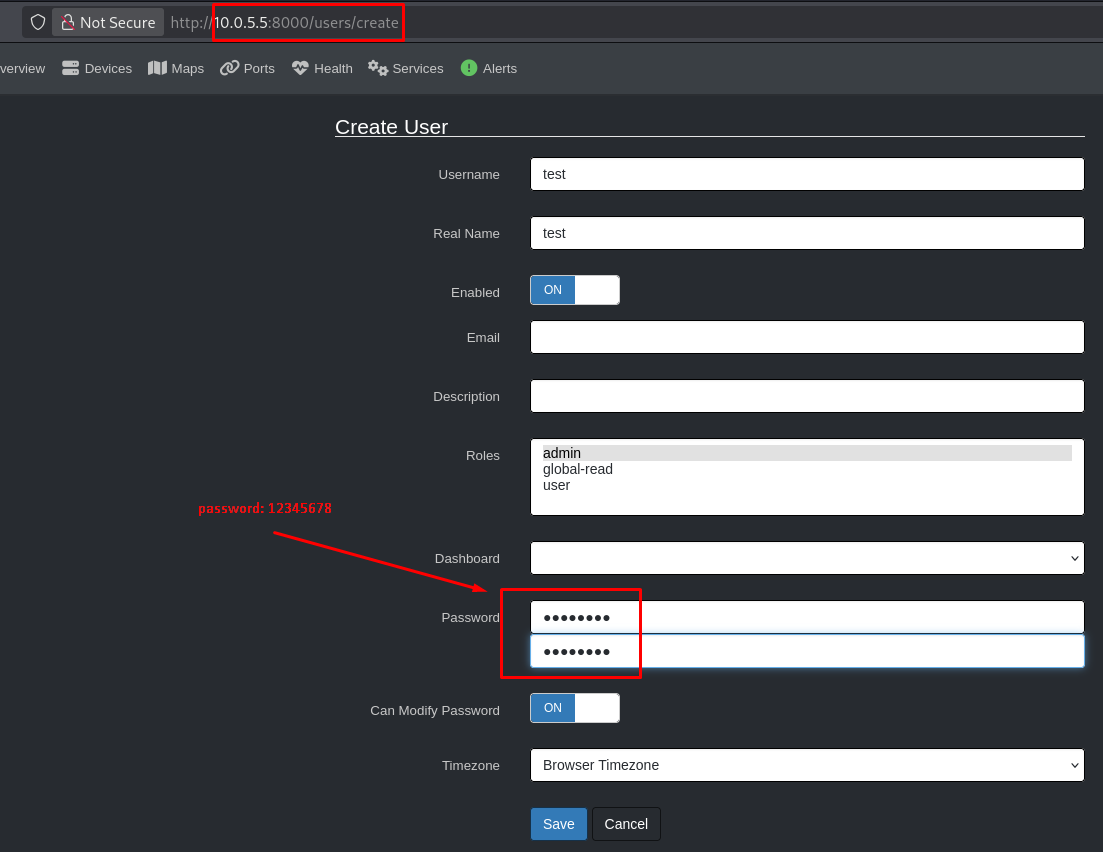Click the Services gears icon
This screenshot has width=1103, height=852.
click(x=378, y=68)
